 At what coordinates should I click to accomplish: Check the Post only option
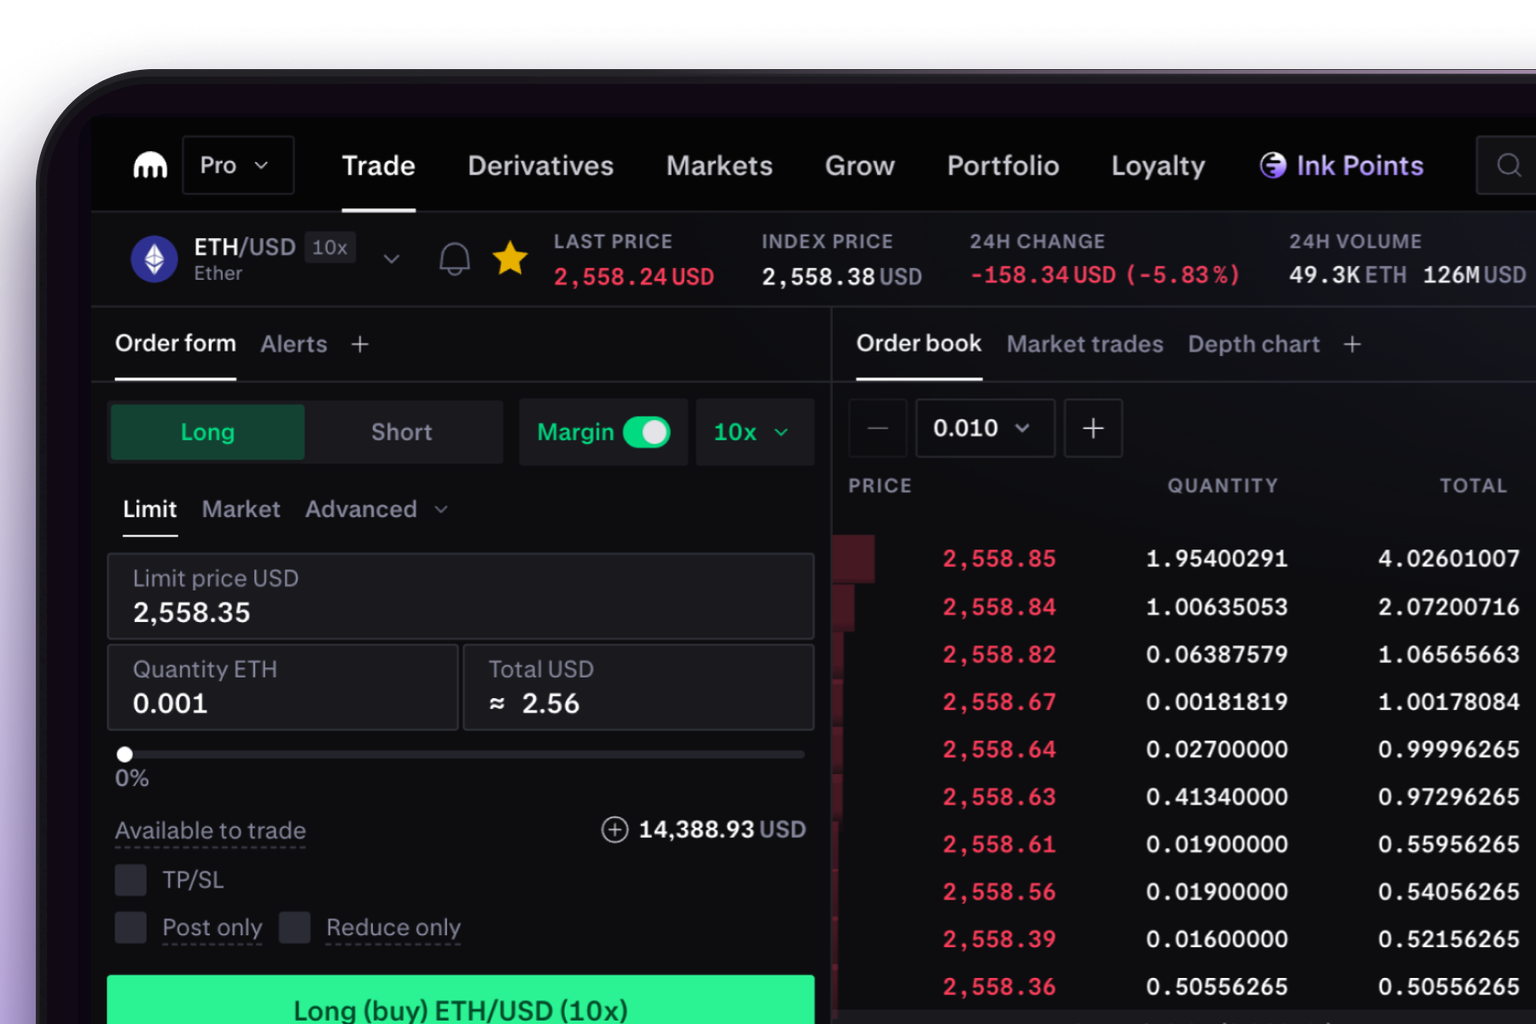131,927
